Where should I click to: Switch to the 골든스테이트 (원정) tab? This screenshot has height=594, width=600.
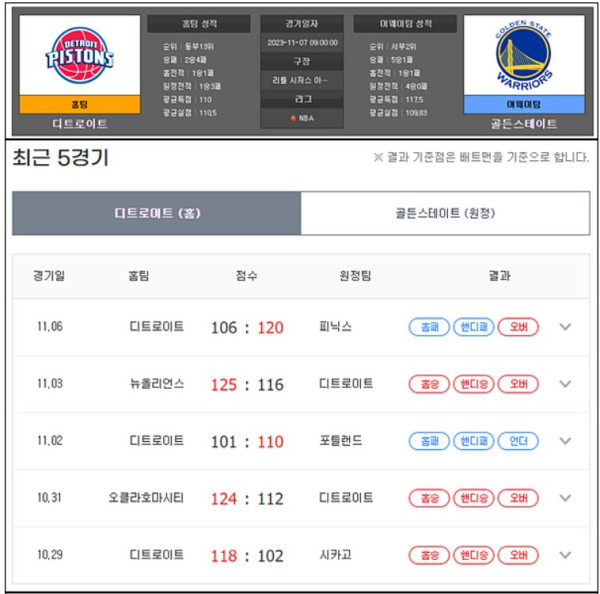click(445, 213)
